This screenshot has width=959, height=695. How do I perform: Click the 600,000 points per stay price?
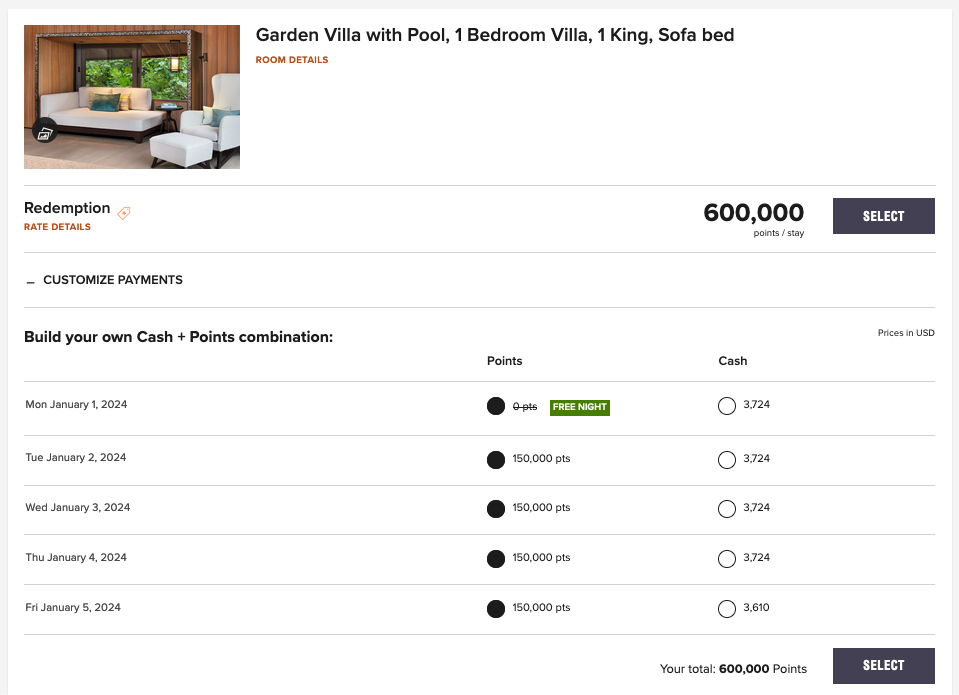point(752,214)
